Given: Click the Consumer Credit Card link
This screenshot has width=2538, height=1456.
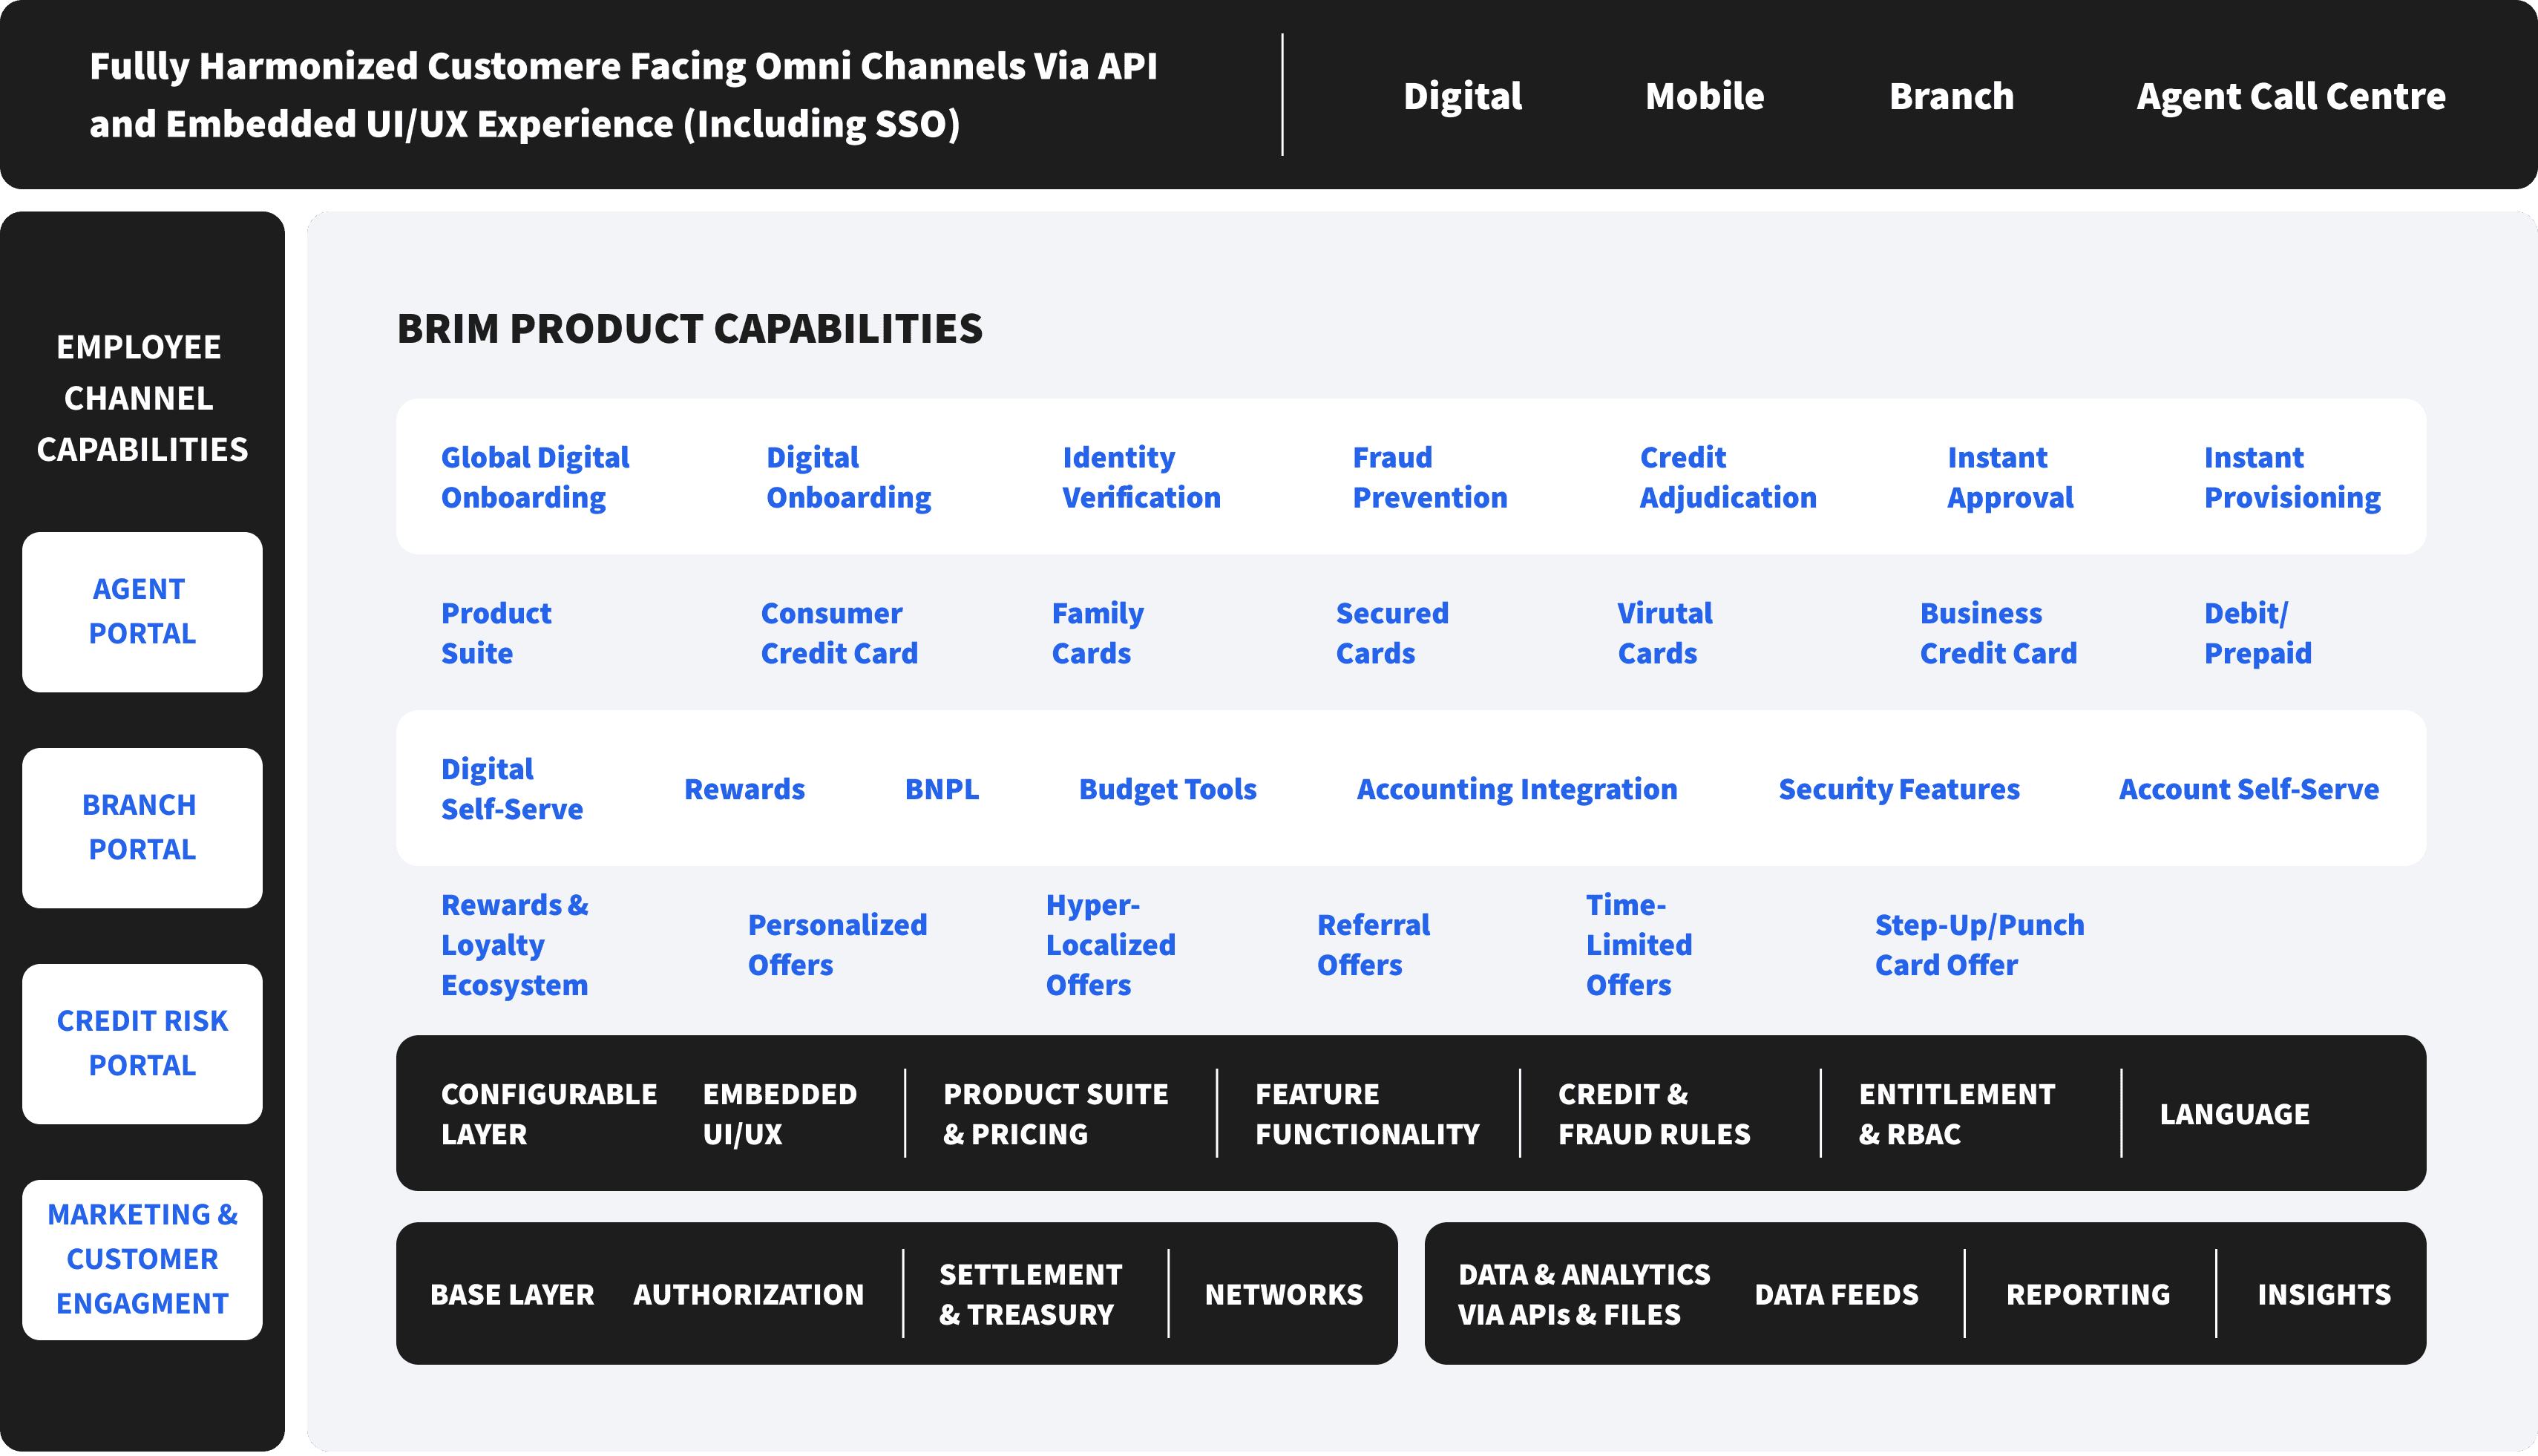Looking at the screenshot, I should click(x=838, y=633).
